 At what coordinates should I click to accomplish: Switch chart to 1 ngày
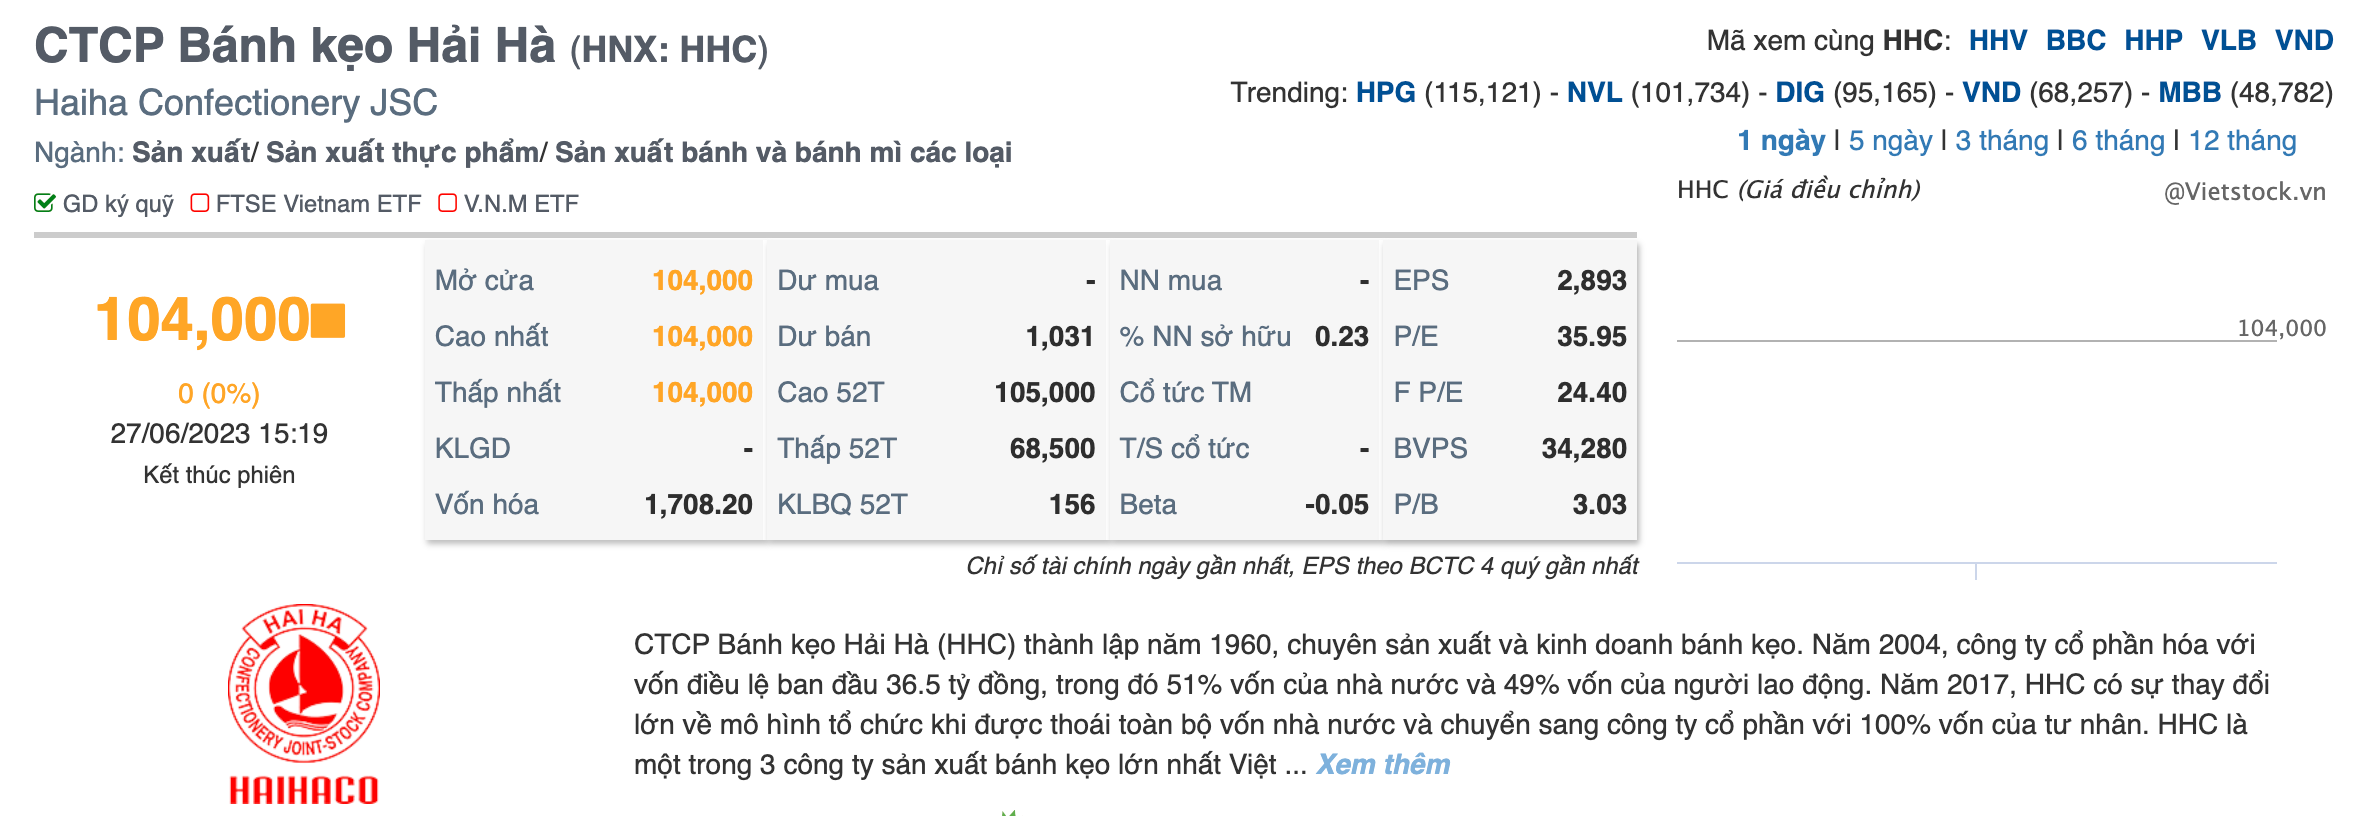point(1781,141)
